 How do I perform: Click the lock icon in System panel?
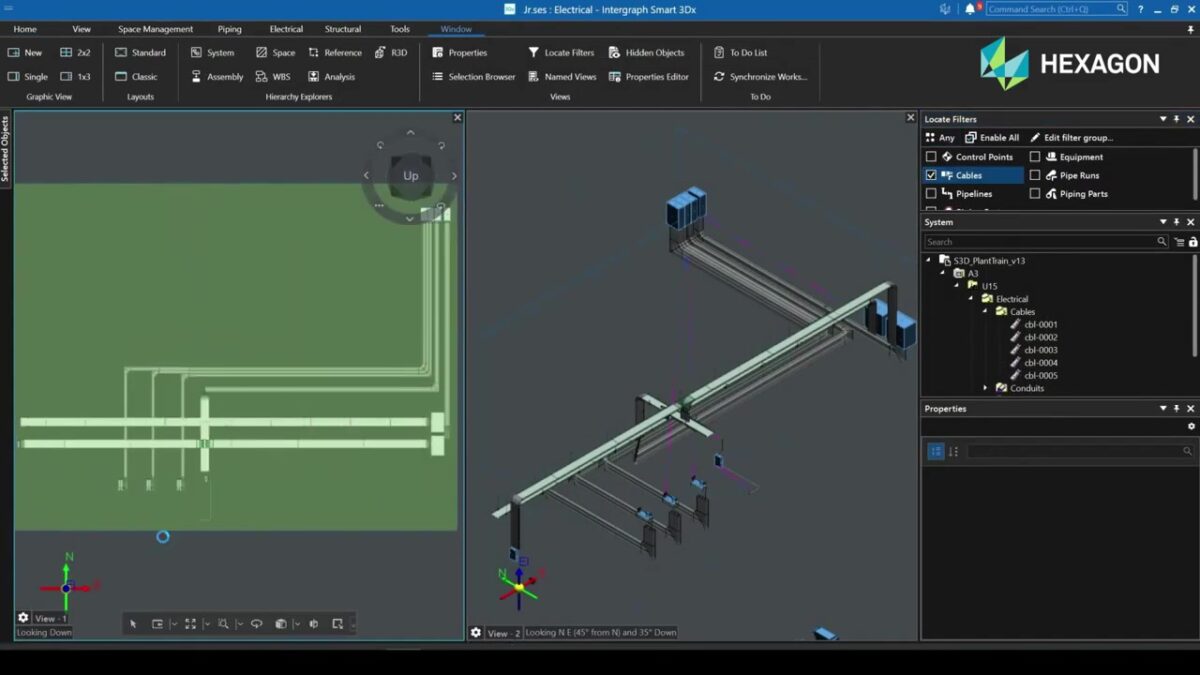click(1192, 242)
